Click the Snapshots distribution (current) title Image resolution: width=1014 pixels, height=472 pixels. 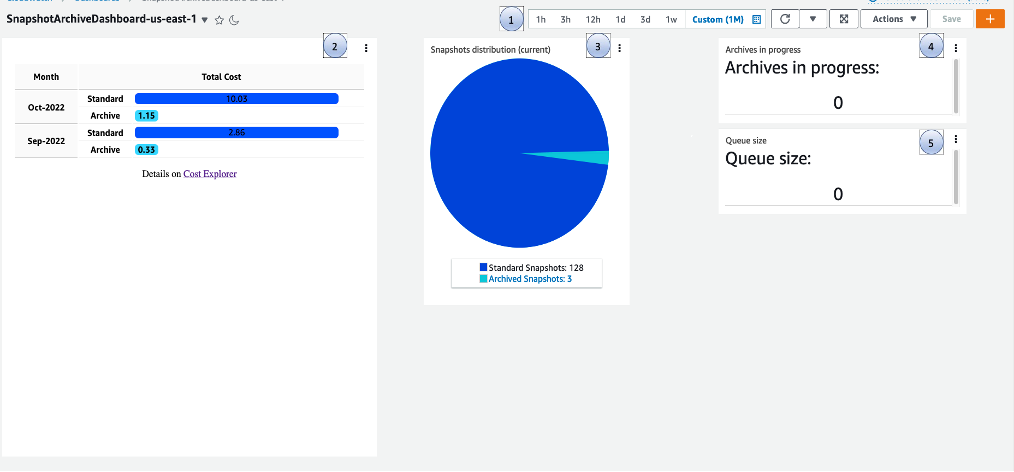[x=491, y=49]
